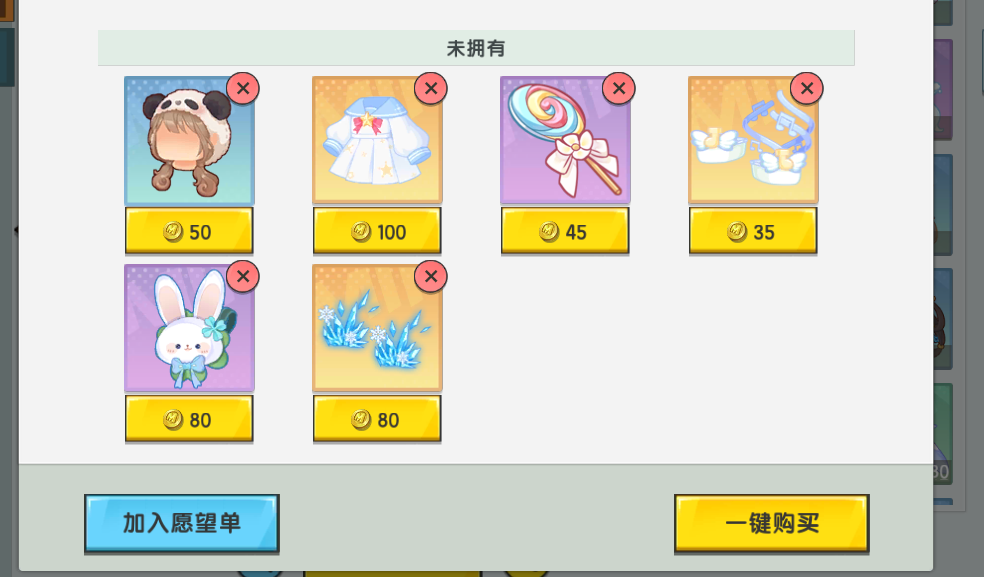984x577 pixels.
Task: Buy the sailor dress for 100 coins
Action: pos(377,231)
